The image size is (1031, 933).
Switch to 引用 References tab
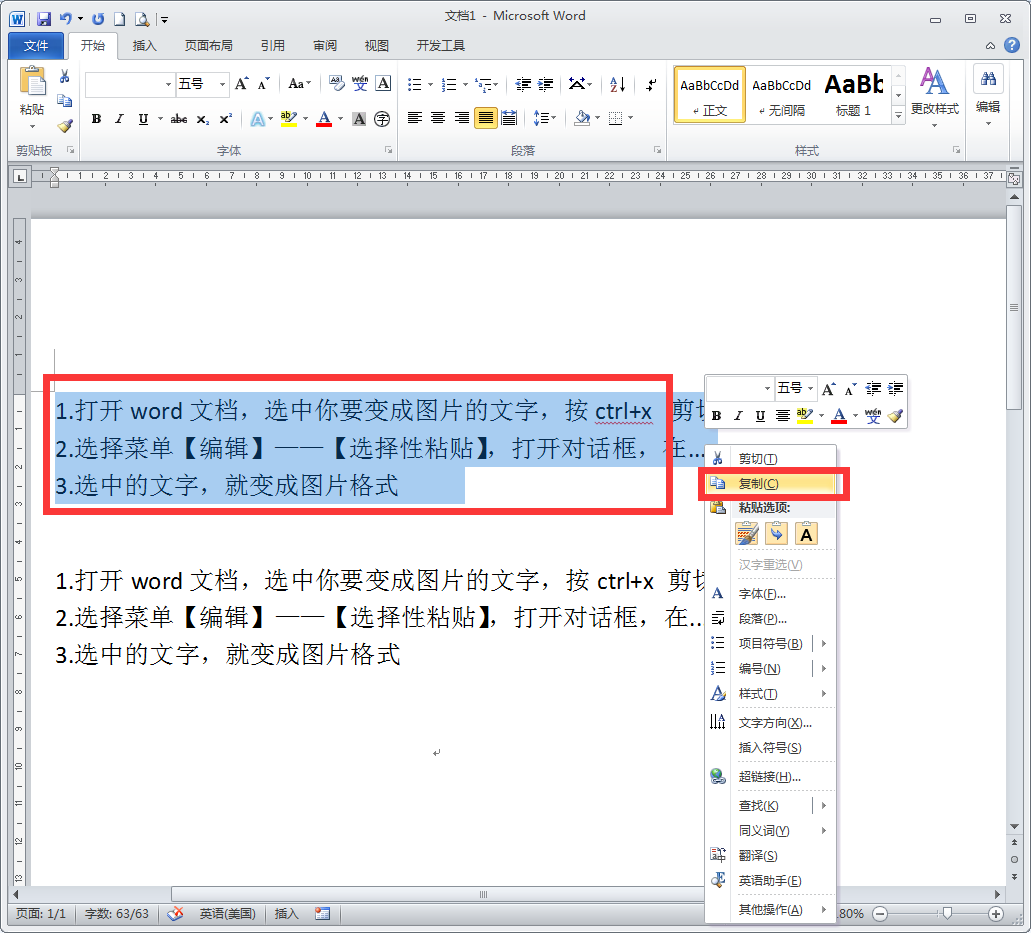coord(273,45)
